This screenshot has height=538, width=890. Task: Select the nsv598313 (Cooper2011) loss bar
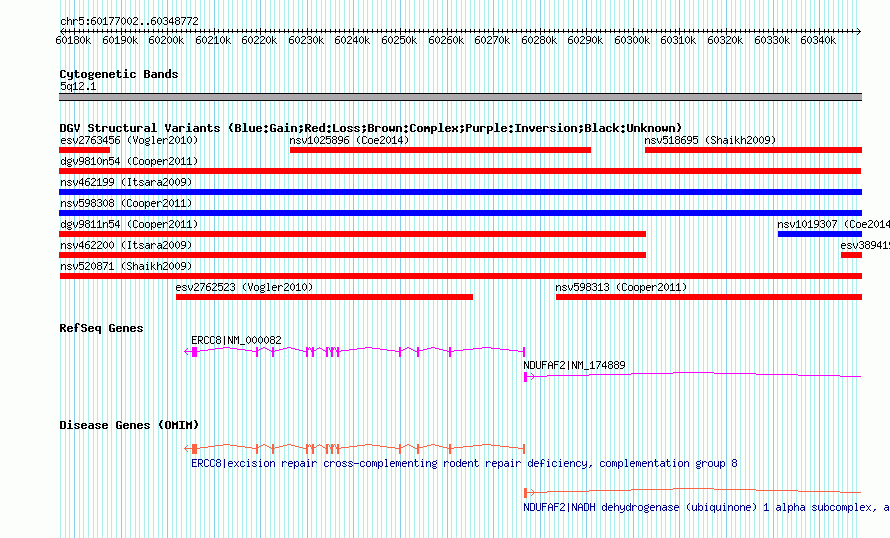[x=709, y=297]
